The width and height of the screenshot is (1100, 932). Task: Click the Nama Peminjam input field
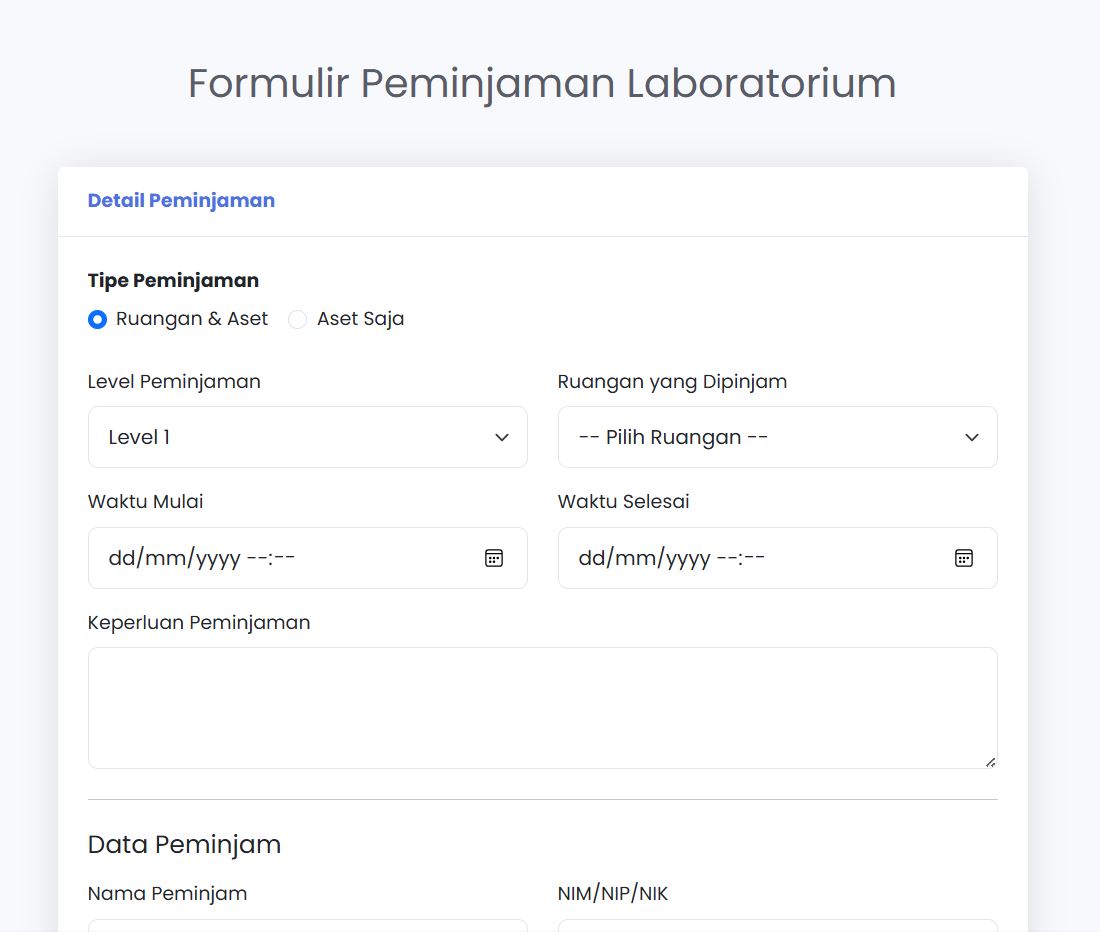pyautogui.click(x=307, y=928)
